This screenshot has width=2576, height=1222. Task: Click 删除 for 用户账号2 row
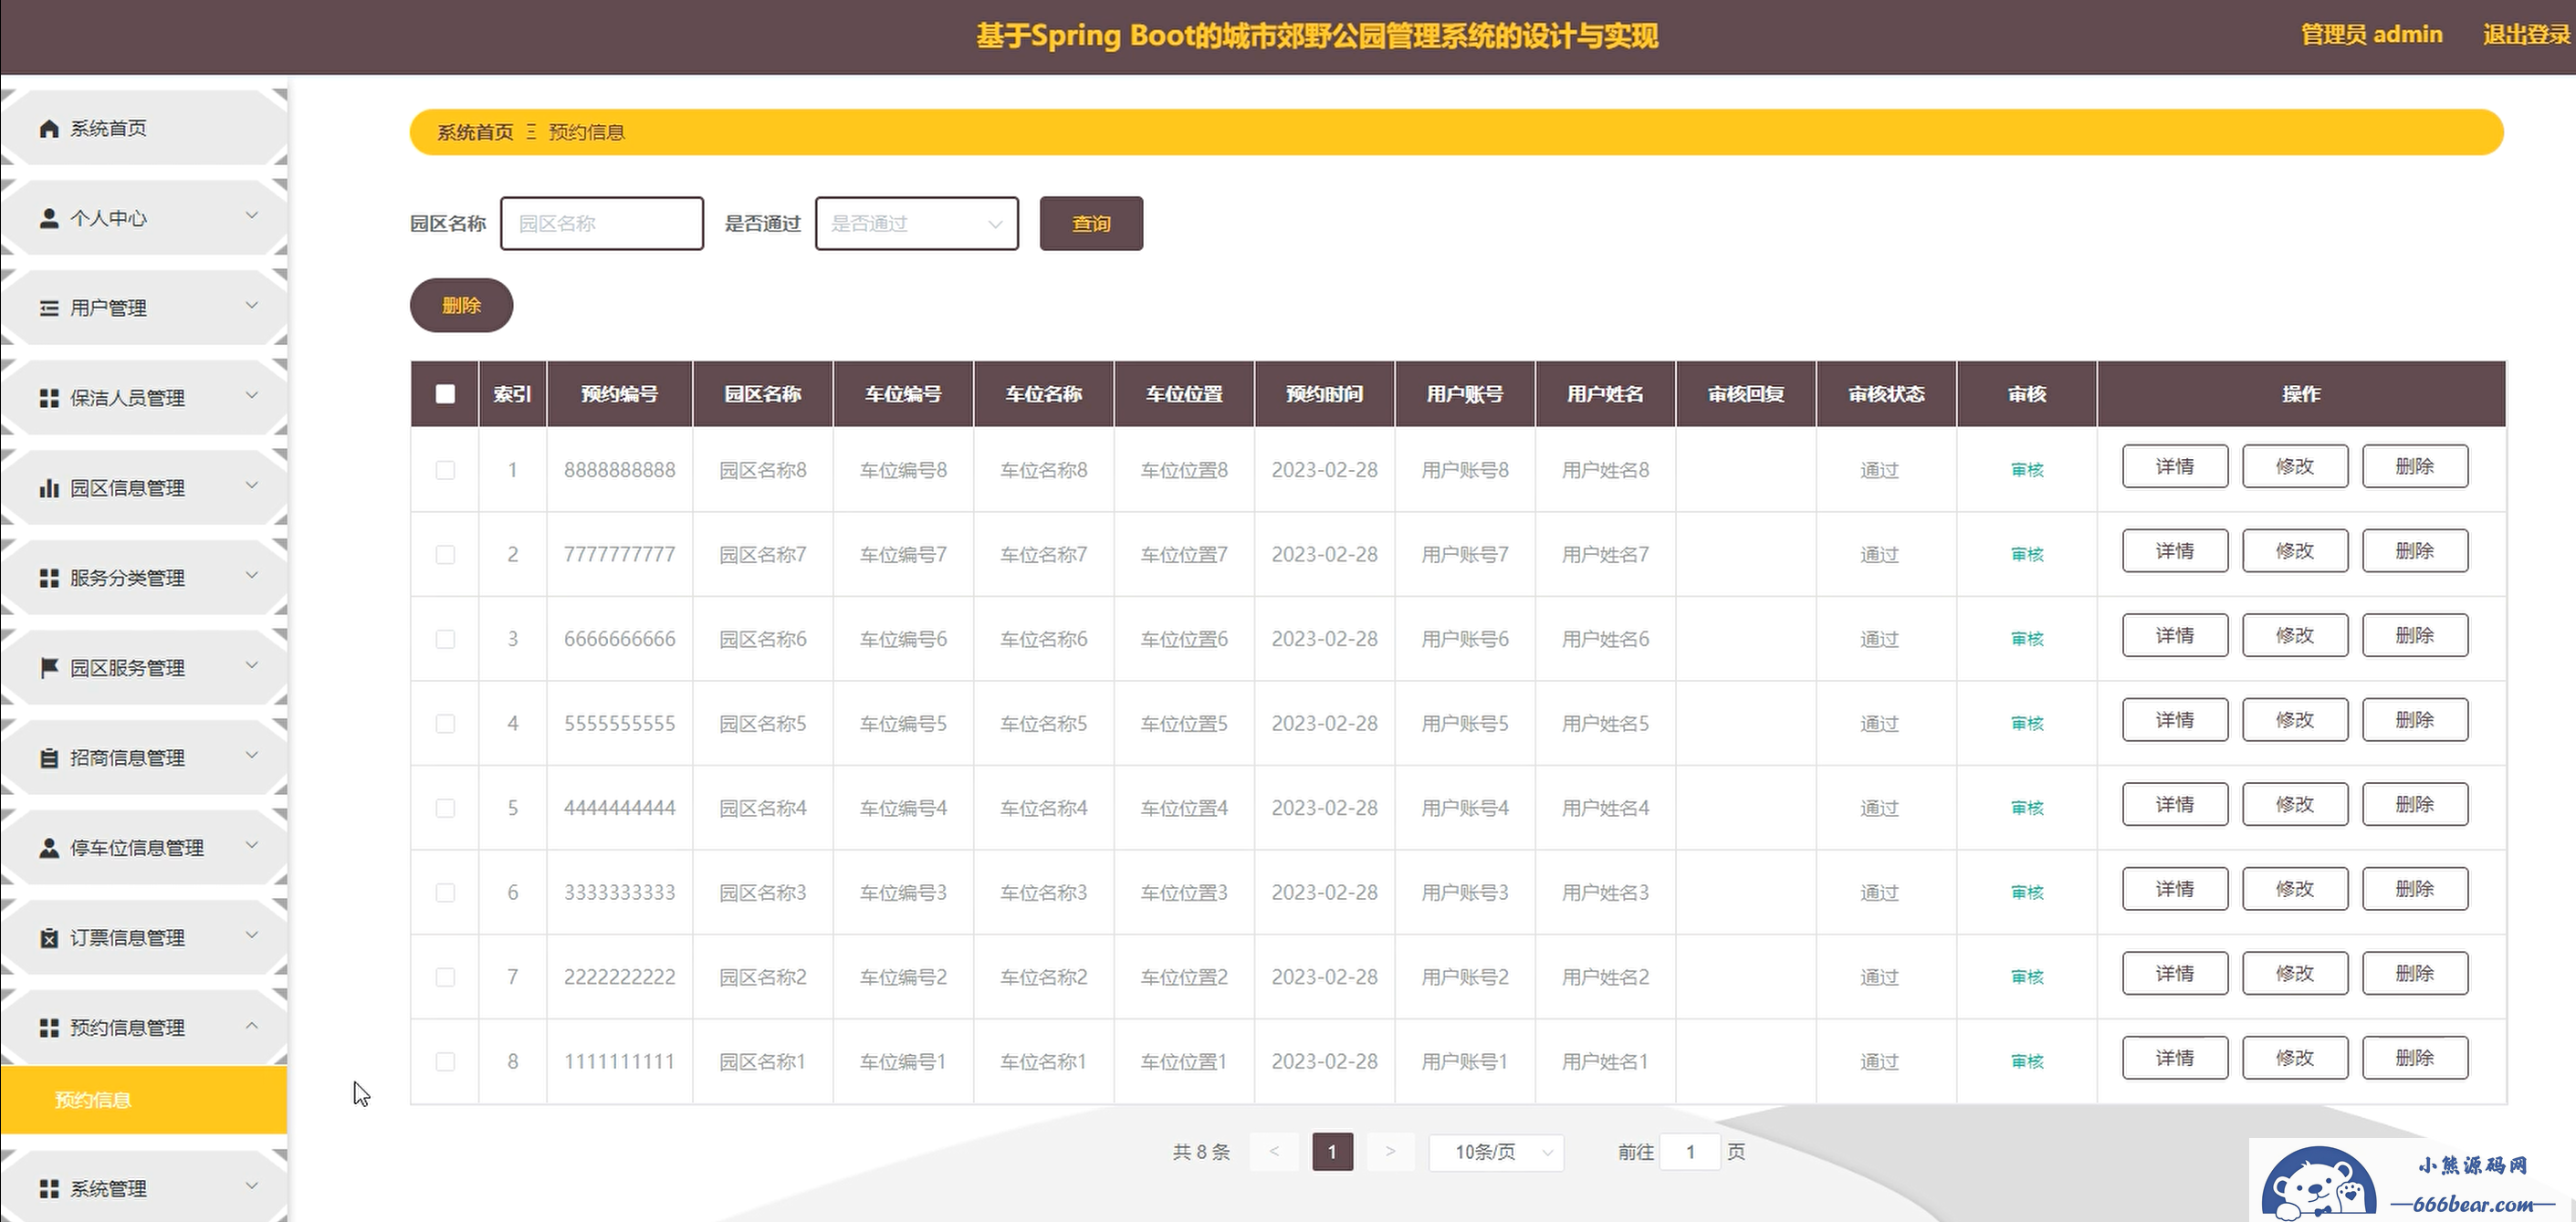pos(2415,973)
